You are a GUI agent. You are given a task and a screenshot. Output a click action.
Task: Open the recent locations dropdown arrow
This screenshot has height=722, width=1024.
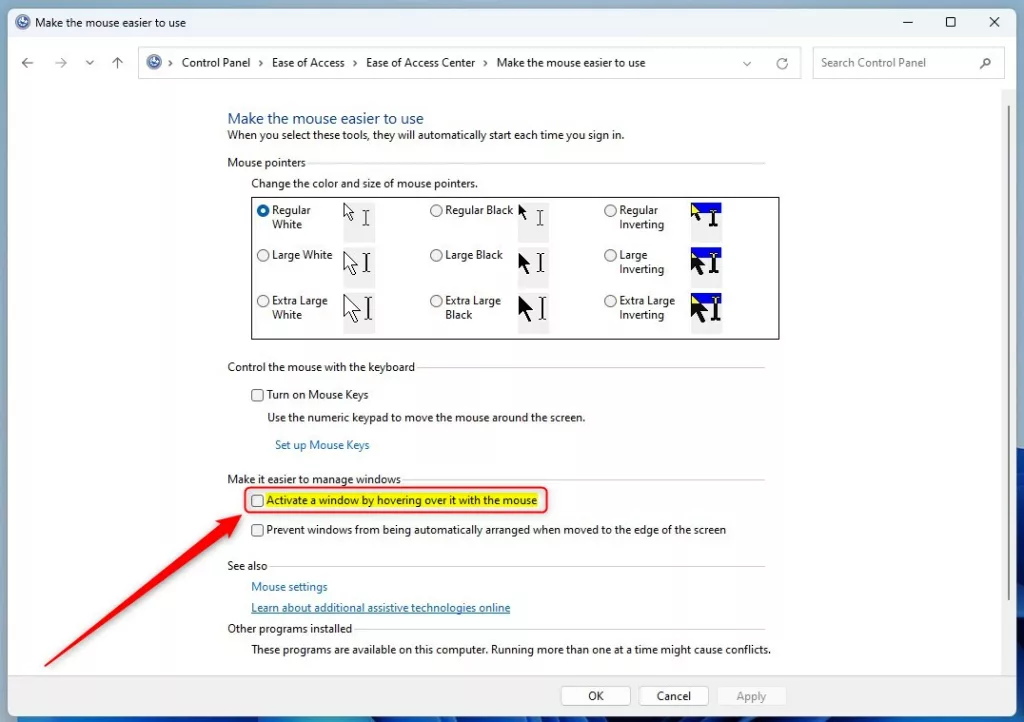pyautogui.click(x=89, y=63)
